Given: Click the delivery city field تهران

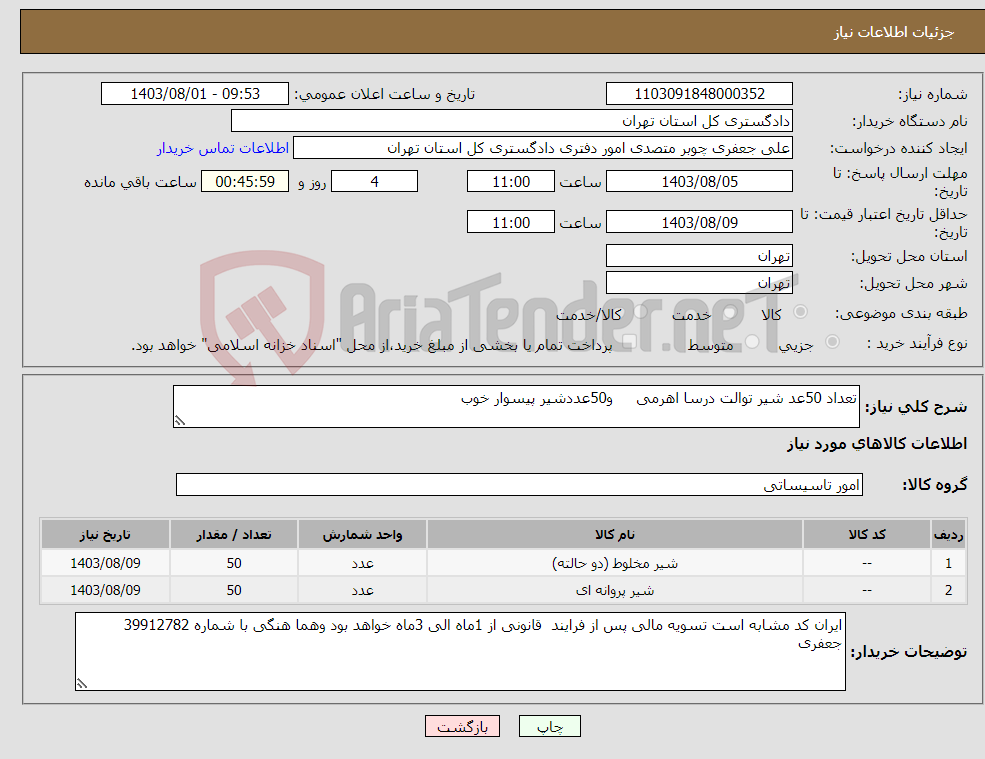Looking at the screenshot, I should point(699,283).
